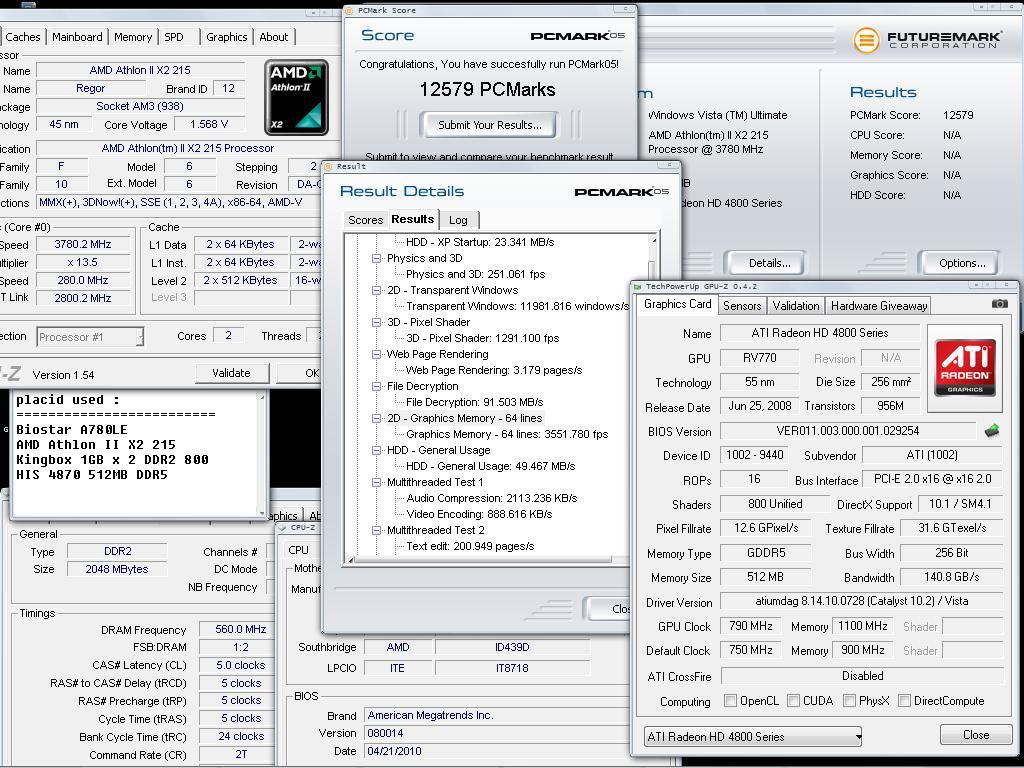Select 'Web Page Rendering: 3.179 pages/s' row
Viewport: 1024px width, 768px height.
coord(494,370)
